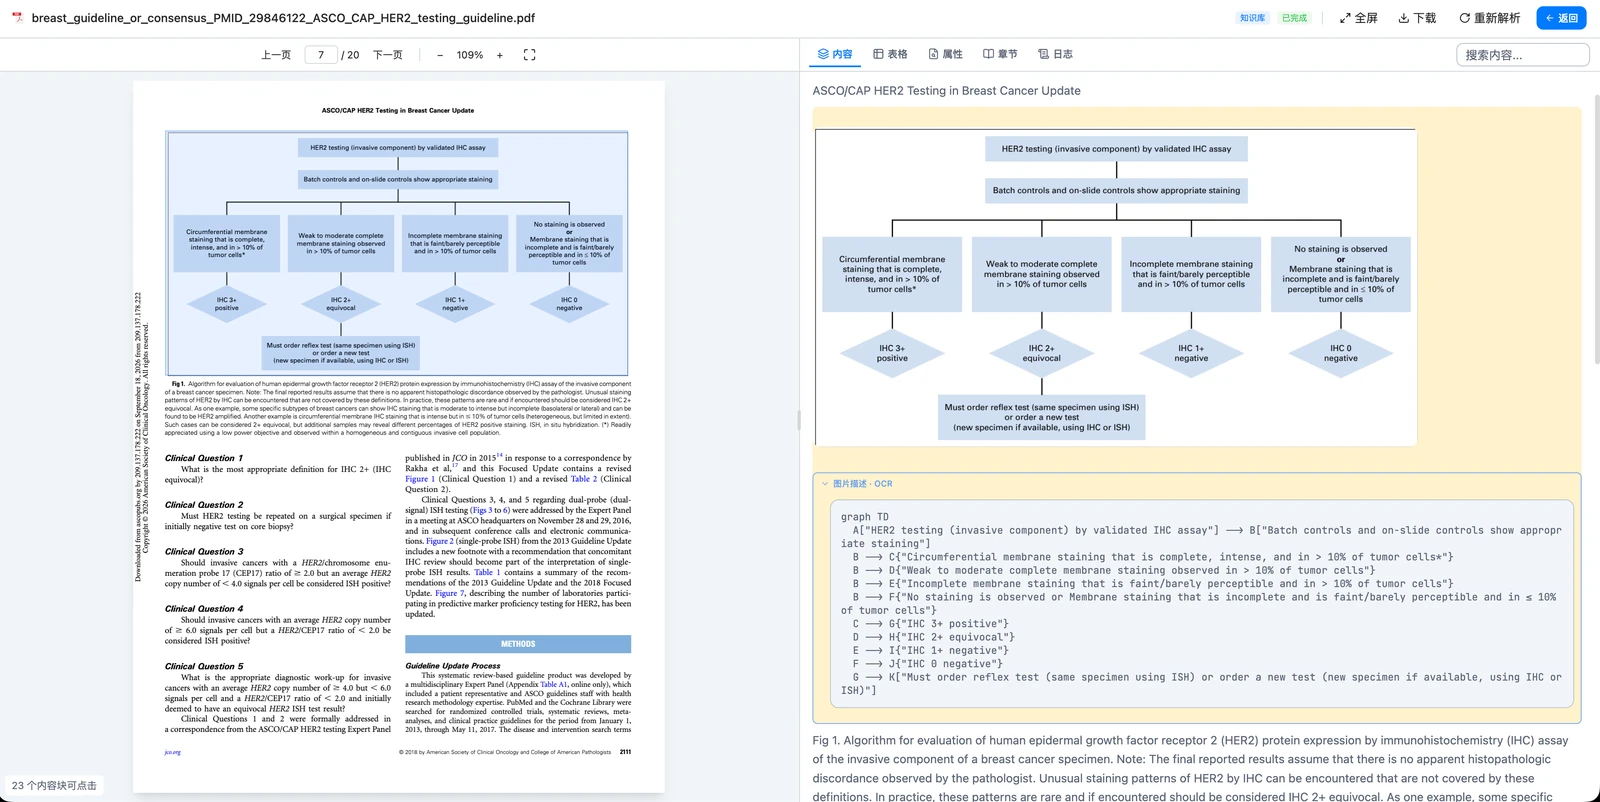1600x802 pixels.
Task: Show the 日志 tab
Action: coord(1055,54)
